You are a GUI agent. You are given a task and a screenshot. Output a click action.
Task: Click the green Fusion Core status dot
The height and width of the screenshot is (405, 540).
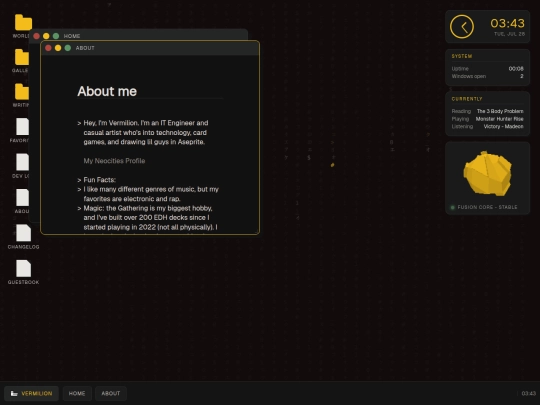tap(453, 207)
